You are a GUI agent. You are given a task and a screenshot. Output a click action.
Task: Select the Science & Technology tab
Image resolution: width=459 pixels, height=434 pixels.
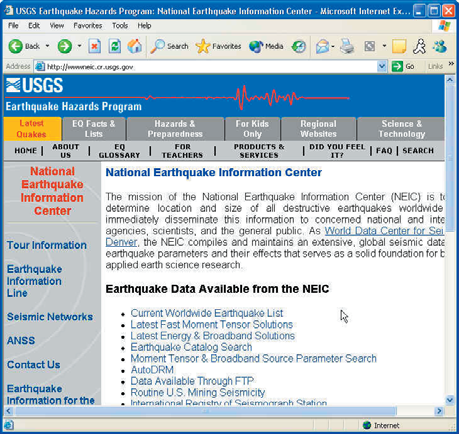(401, 129)
